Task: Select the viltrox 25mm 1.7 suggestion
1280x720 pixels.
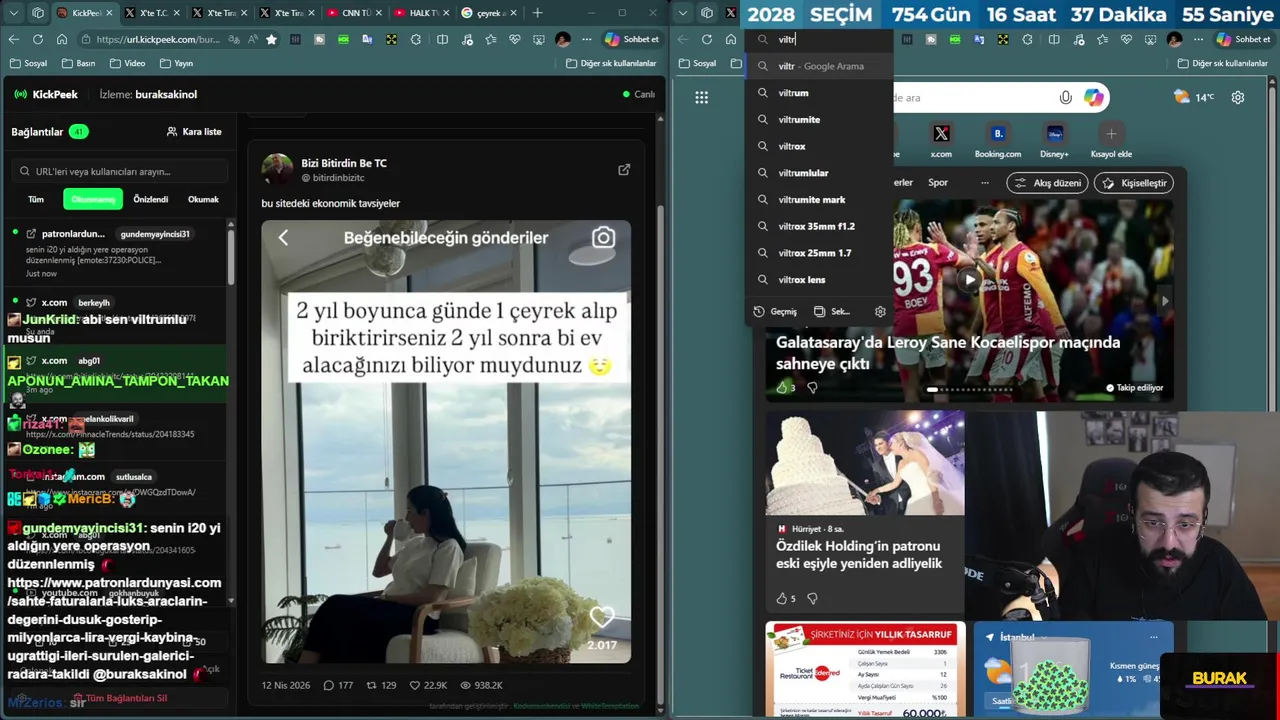Action: 819,253
